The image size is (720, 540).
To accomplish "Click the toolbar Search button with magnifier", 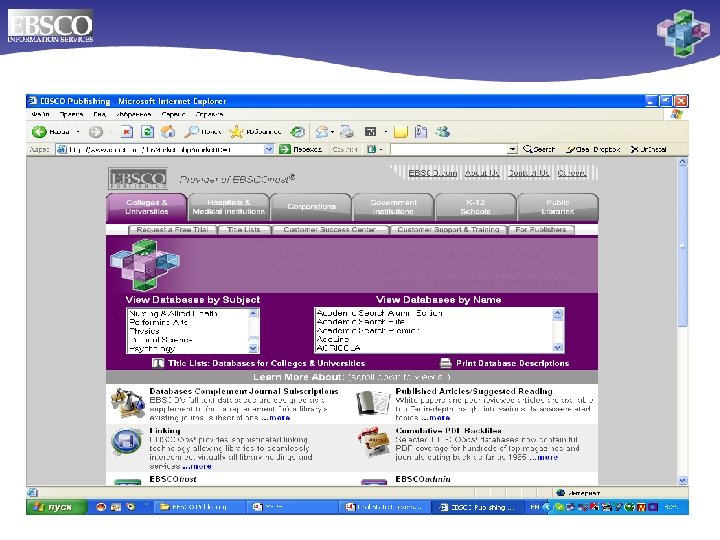I will (x=540, y=149).
